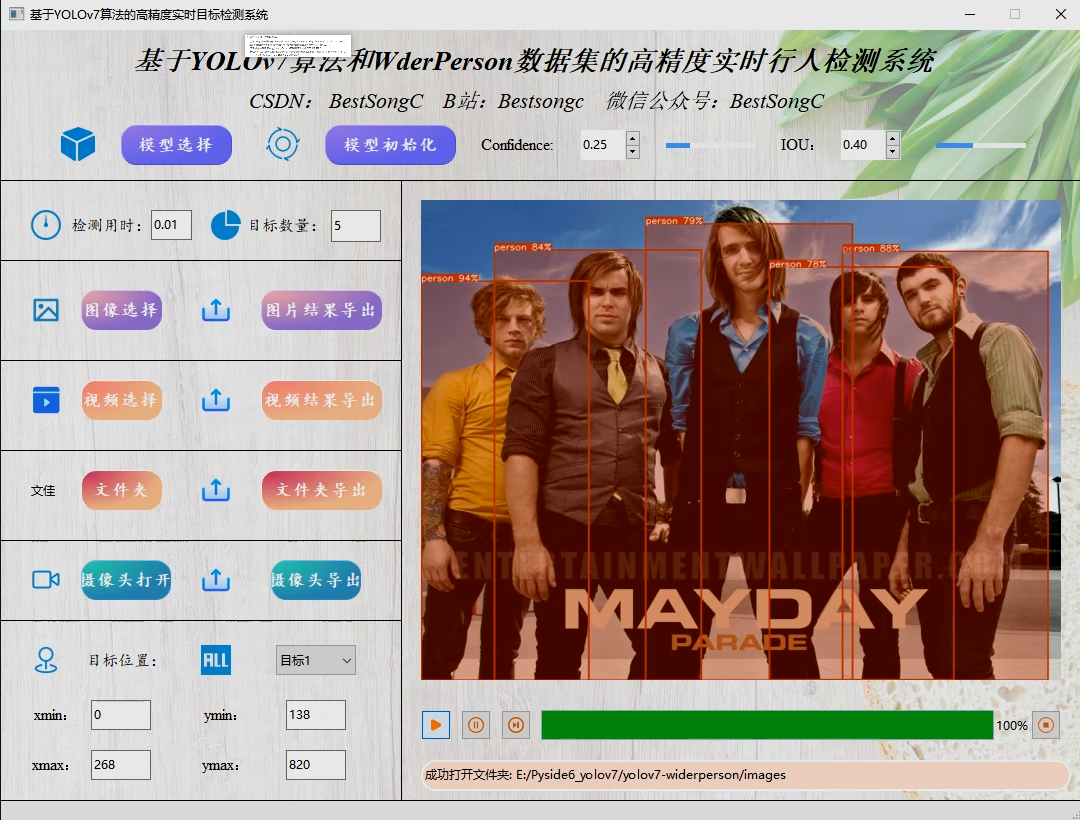The width and height of the screenshot is (1080, 820).
Task: Adjust the IOU slider
Action: 981,145
